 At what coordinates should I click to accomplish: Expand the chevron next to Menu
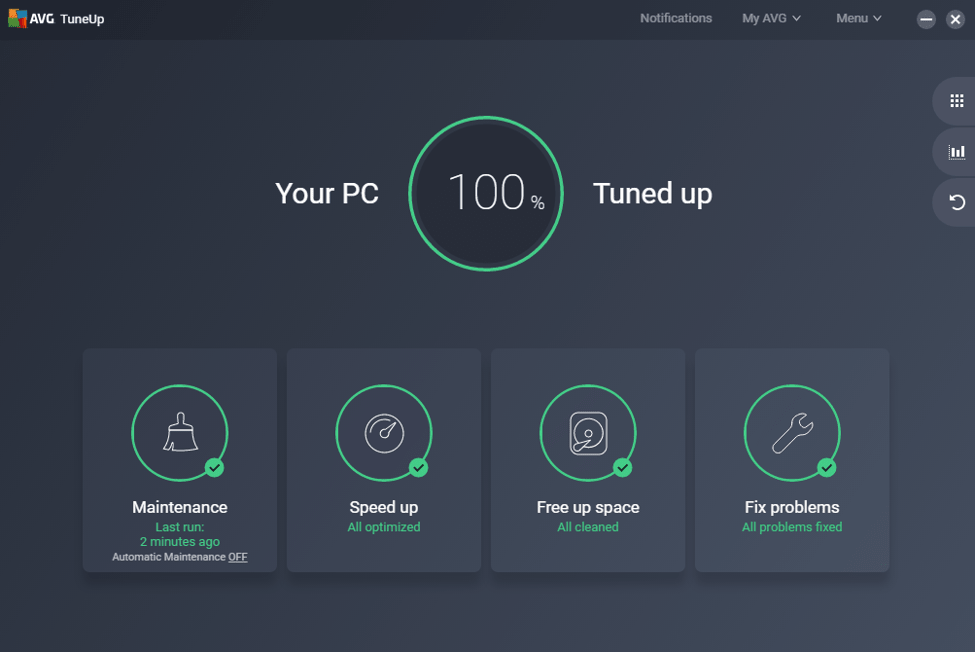(x=879, y=18)
